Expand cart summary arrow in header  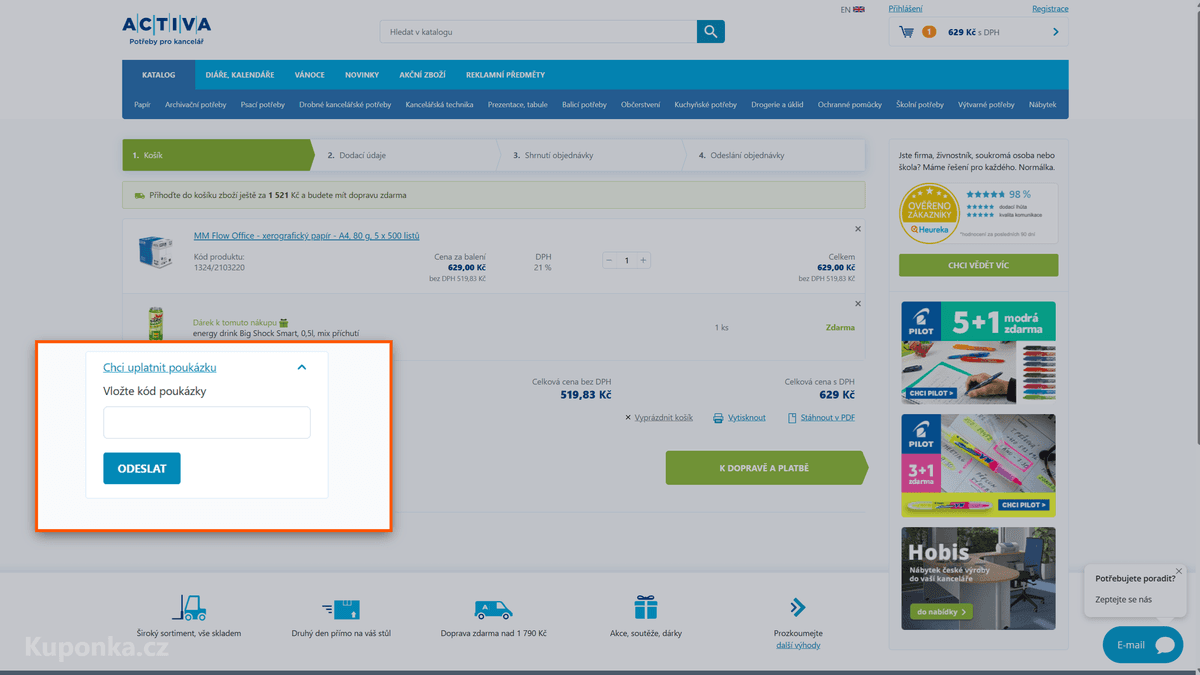click(x=1056, y=32)
